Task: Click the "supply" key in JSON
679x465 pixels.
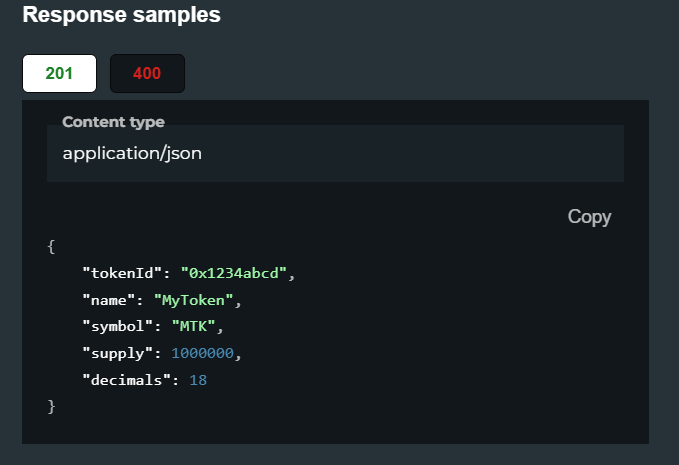Action: (118, 353)
